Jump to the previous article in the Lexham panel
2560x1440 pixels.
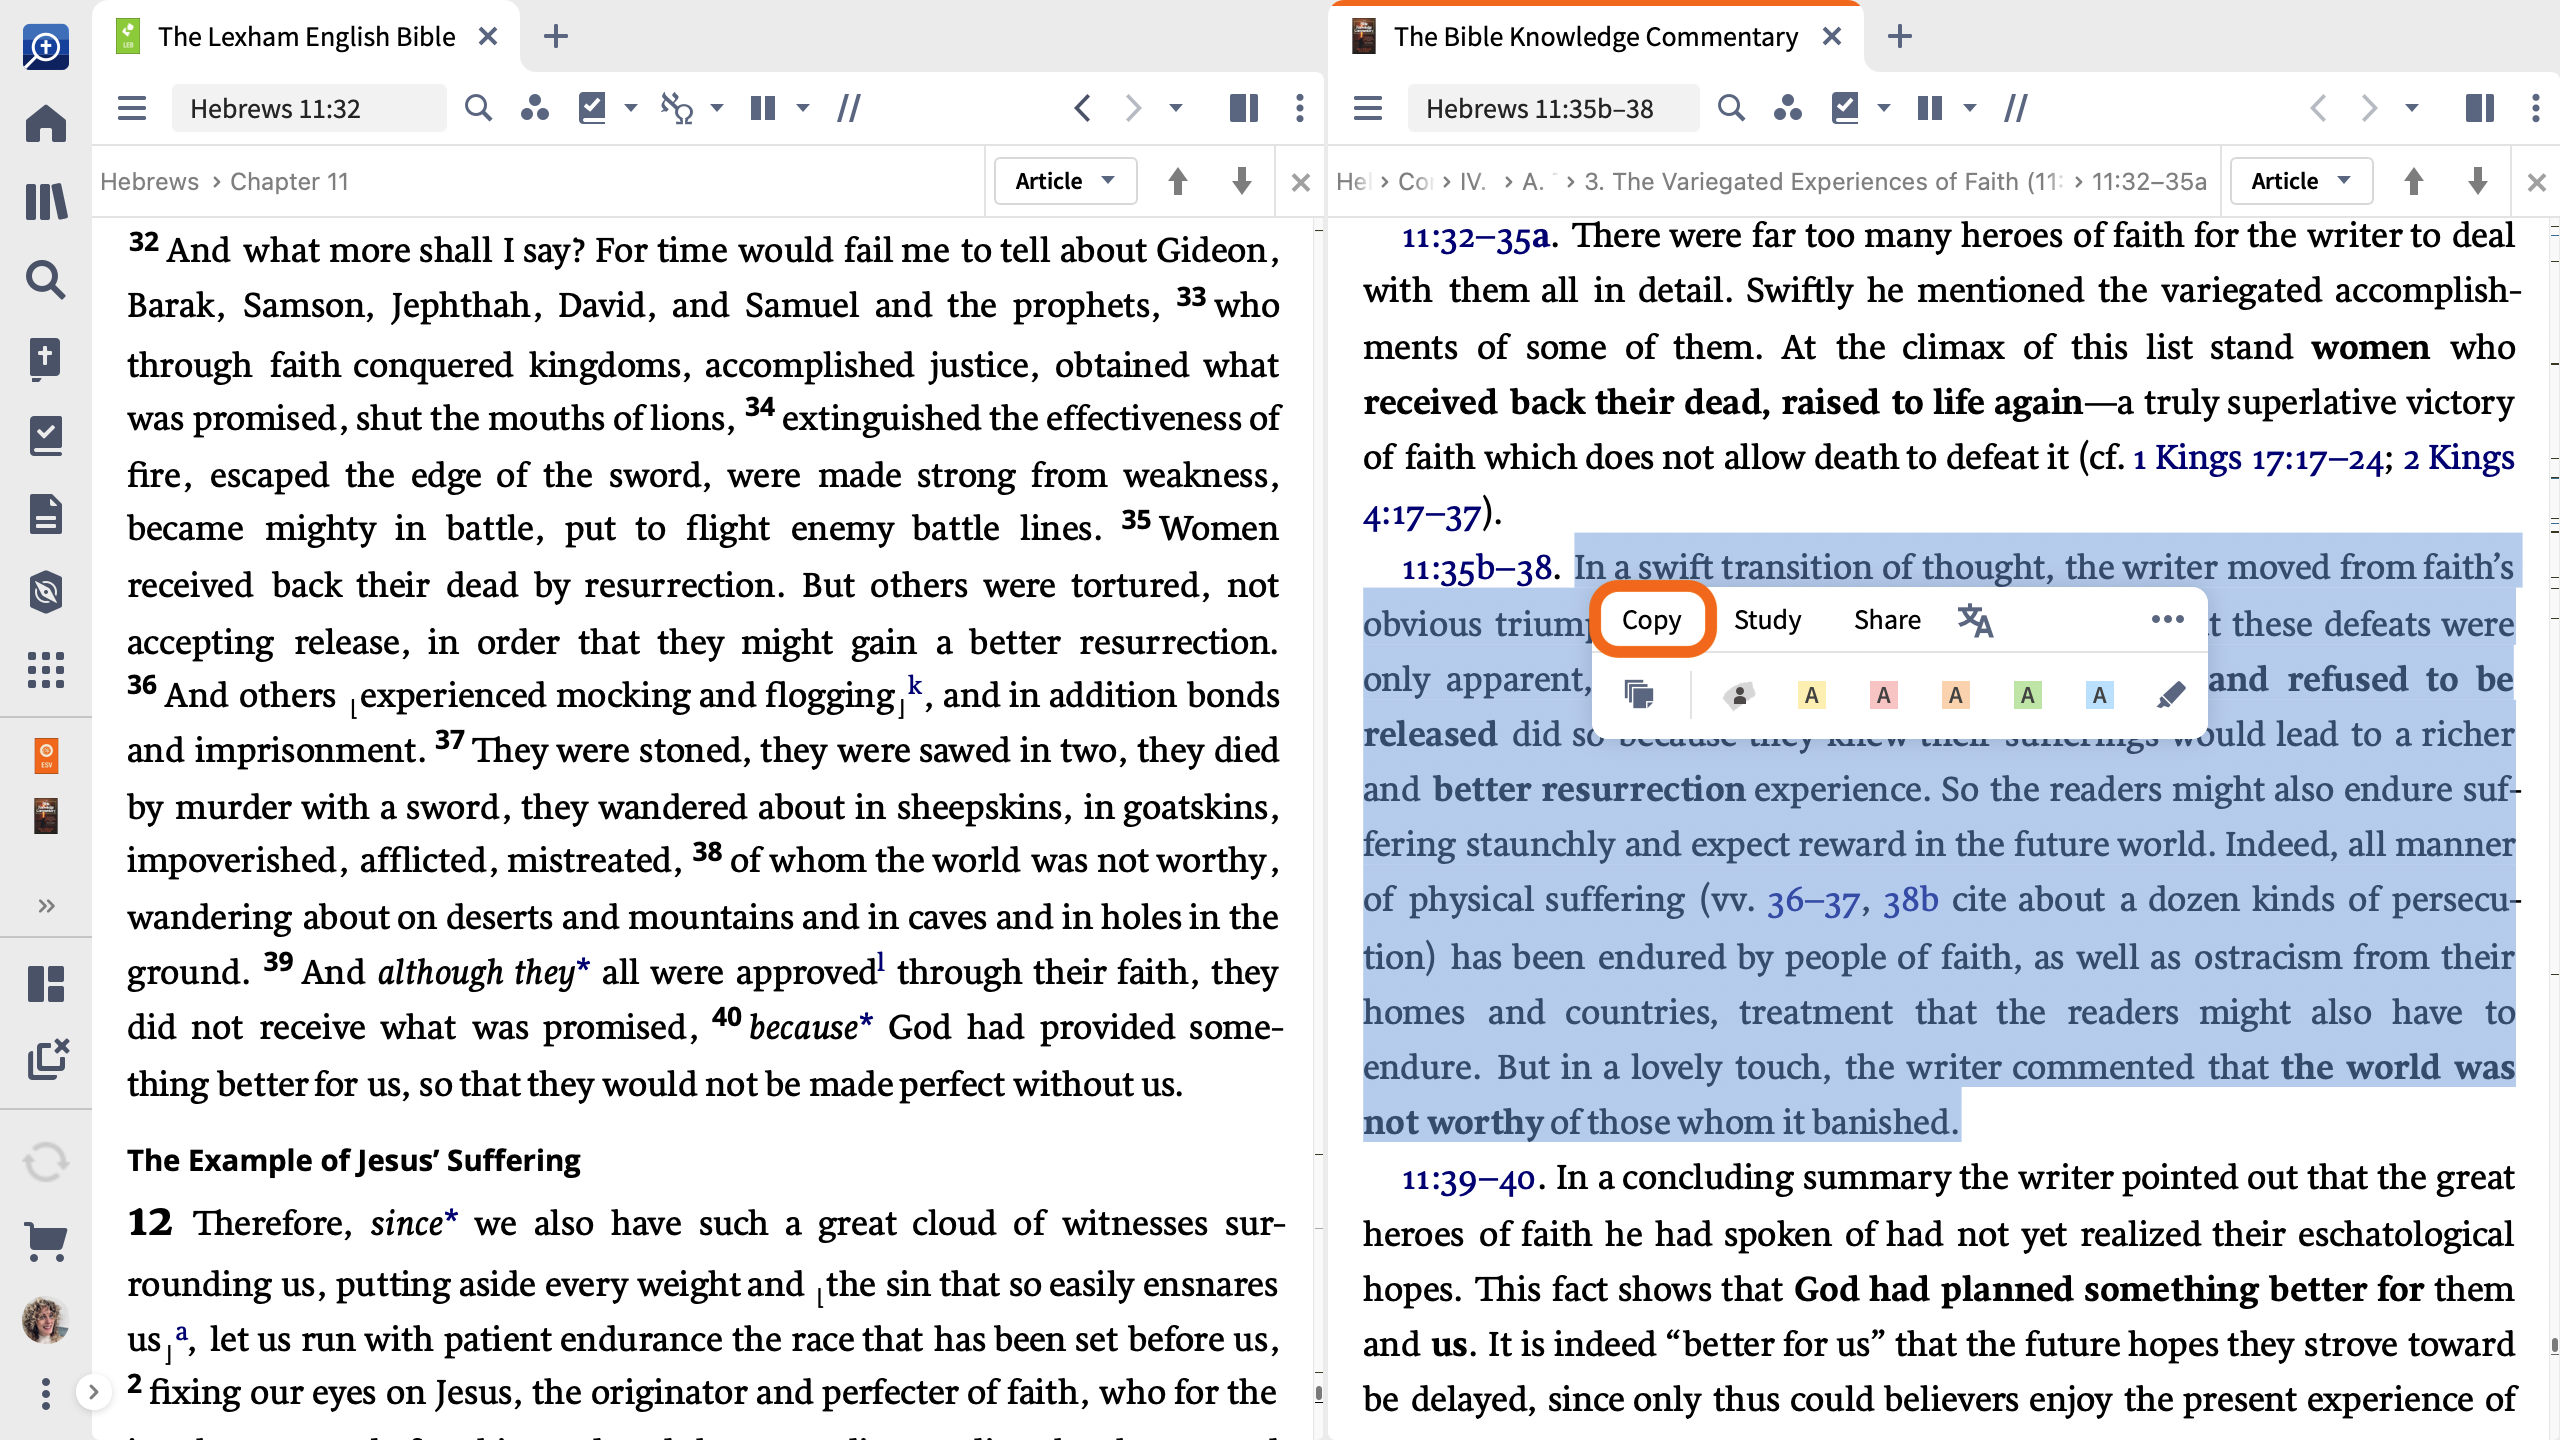[x=1178, y=181]
